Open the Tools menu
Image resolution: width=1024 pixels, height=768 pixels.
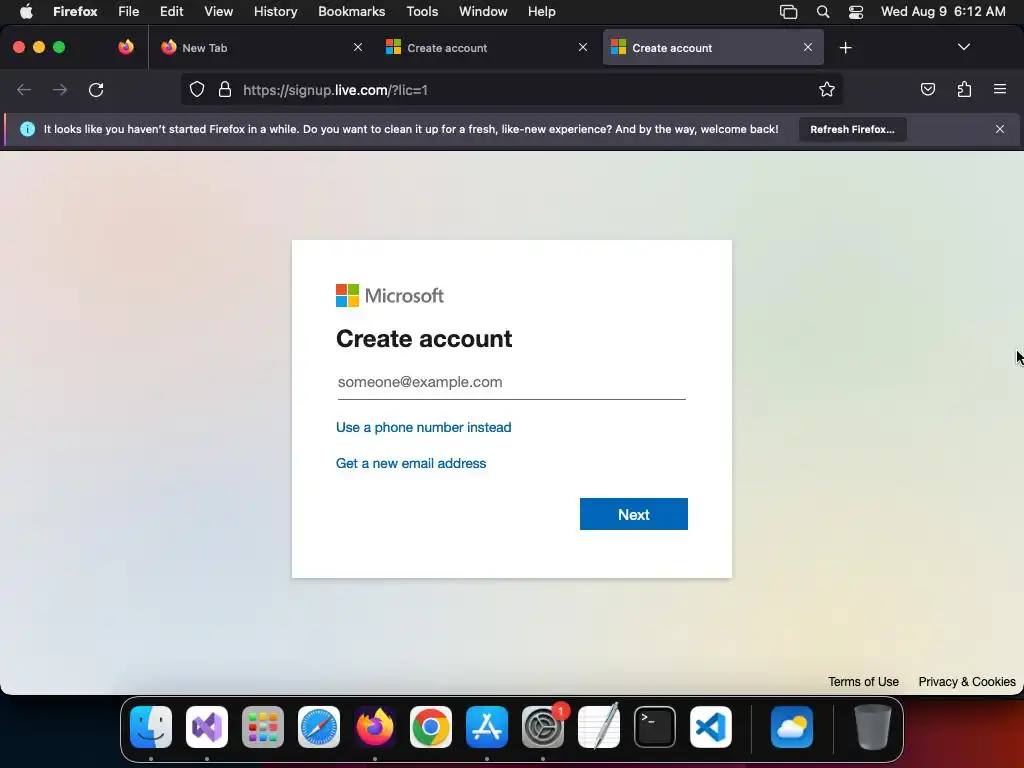pos(422,11)
